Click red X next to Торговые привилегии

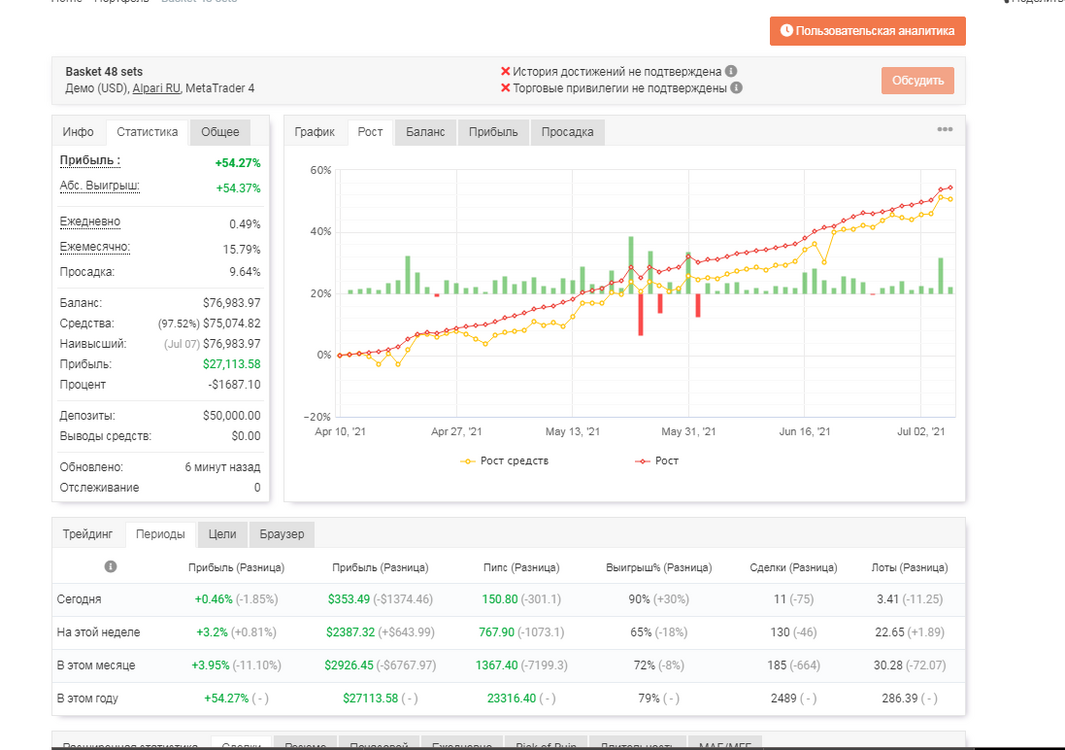point(505,88)
